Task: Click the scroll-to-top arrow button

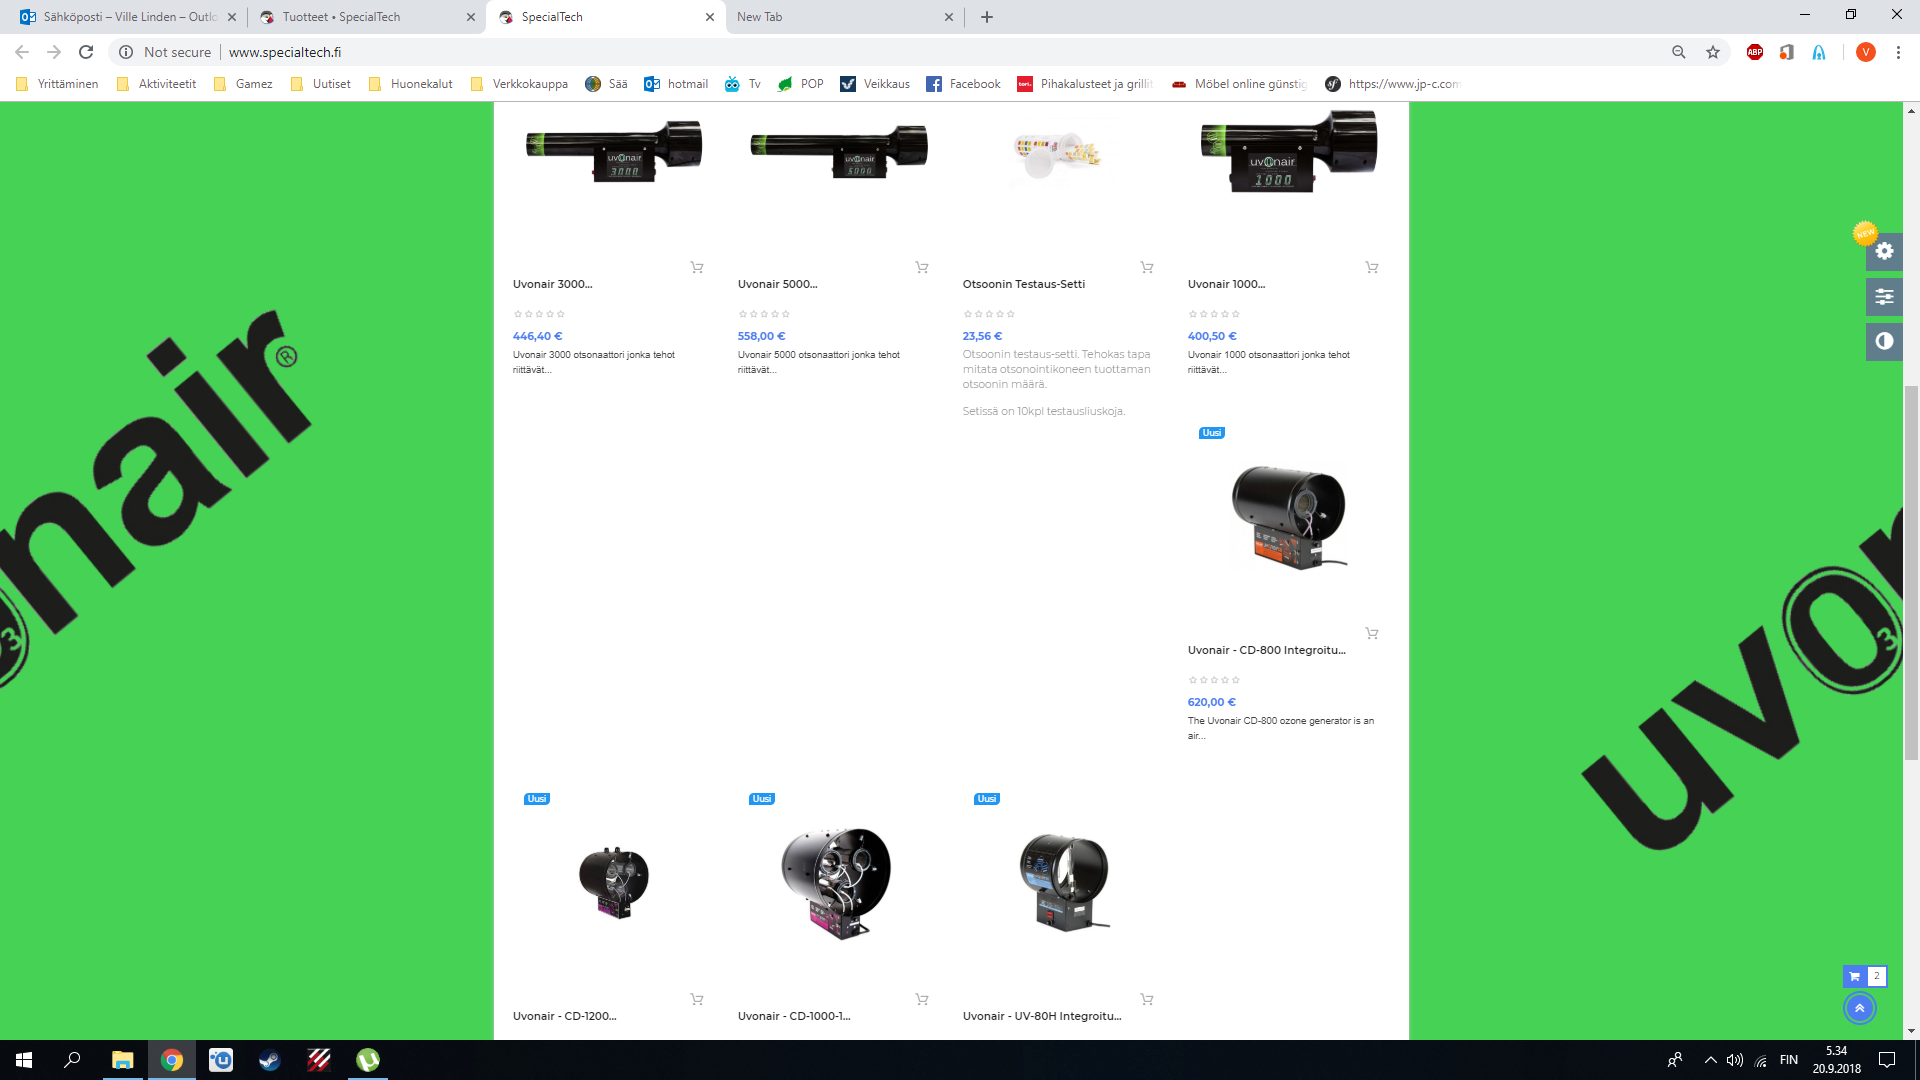Action: click(1859, 1008)
